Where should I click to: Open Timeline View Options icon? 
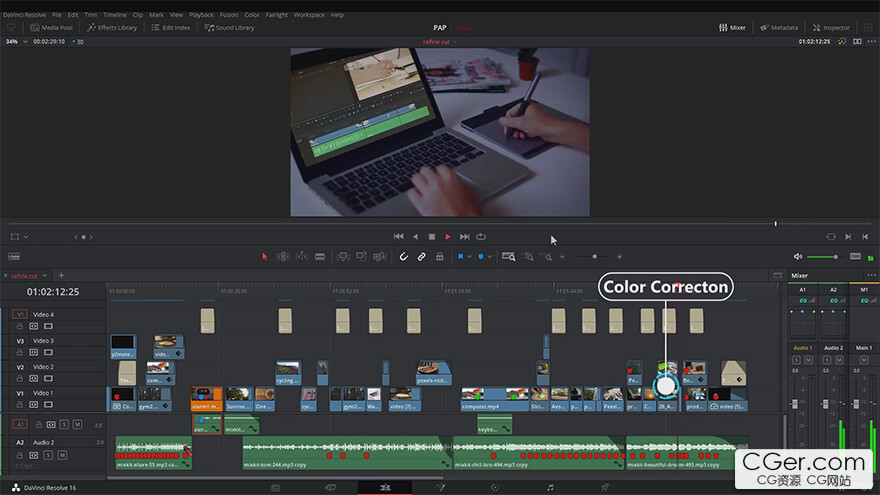pos(14,256)
